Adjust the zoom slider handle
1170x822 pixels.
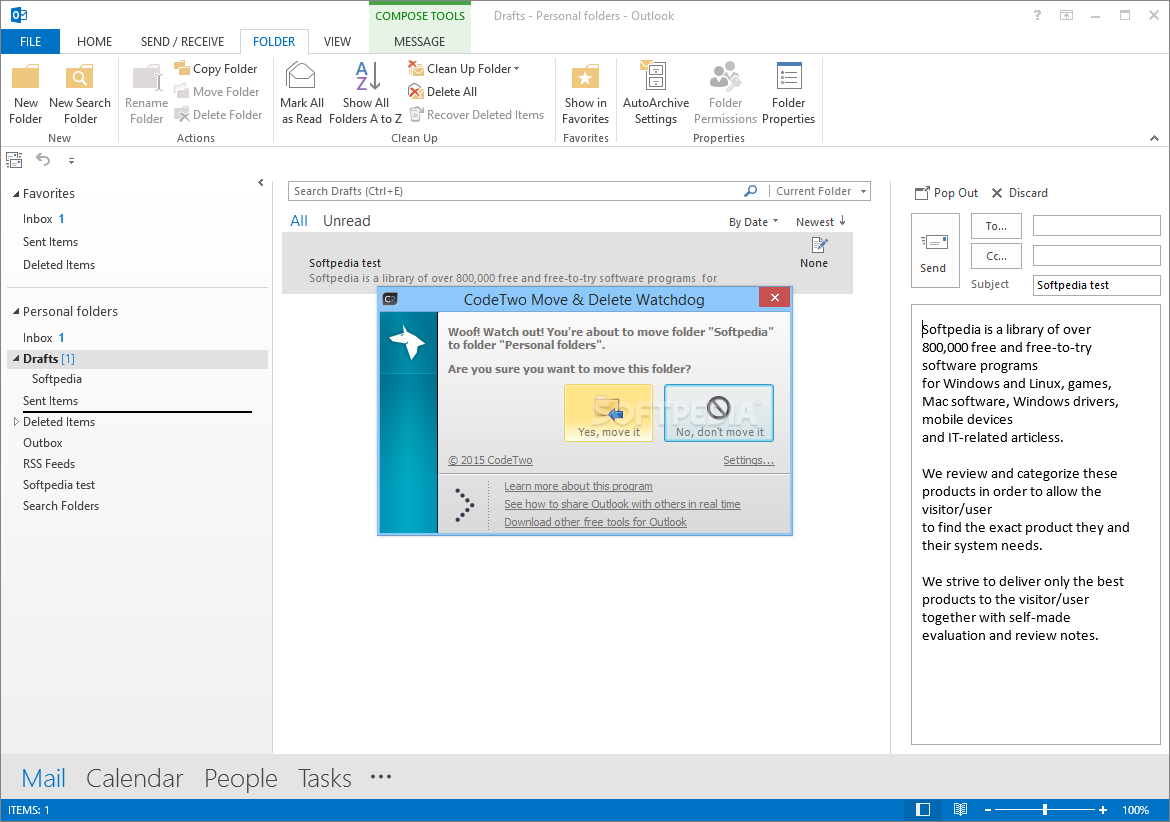tap(1045, 809)
